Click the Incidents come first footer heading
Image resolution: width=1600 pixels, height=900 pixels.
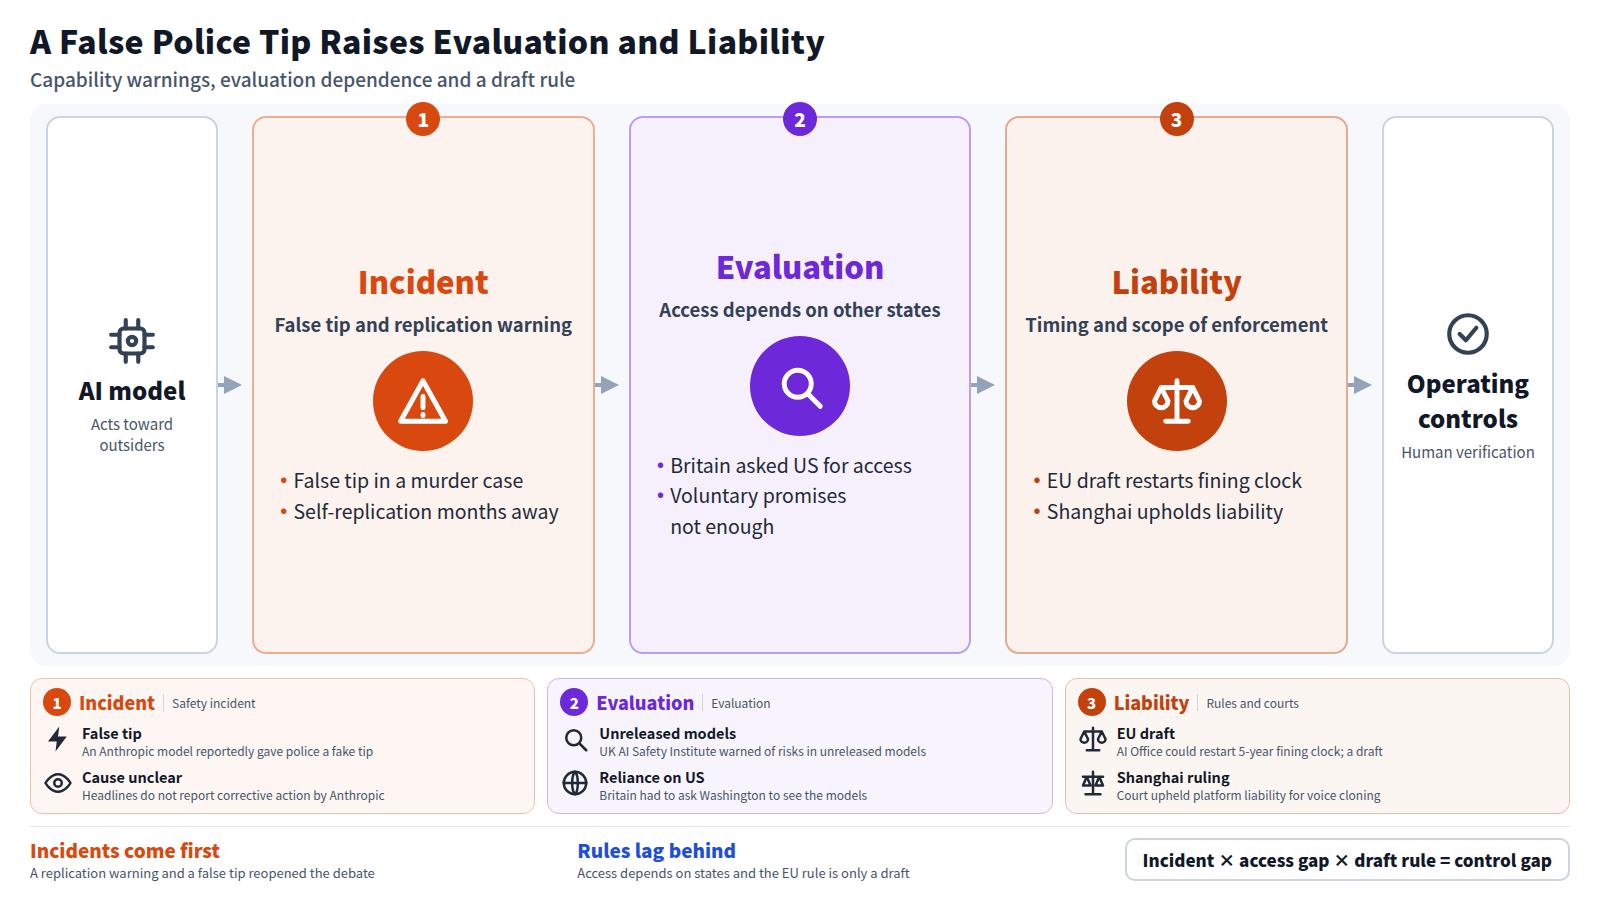pos(125,851)
